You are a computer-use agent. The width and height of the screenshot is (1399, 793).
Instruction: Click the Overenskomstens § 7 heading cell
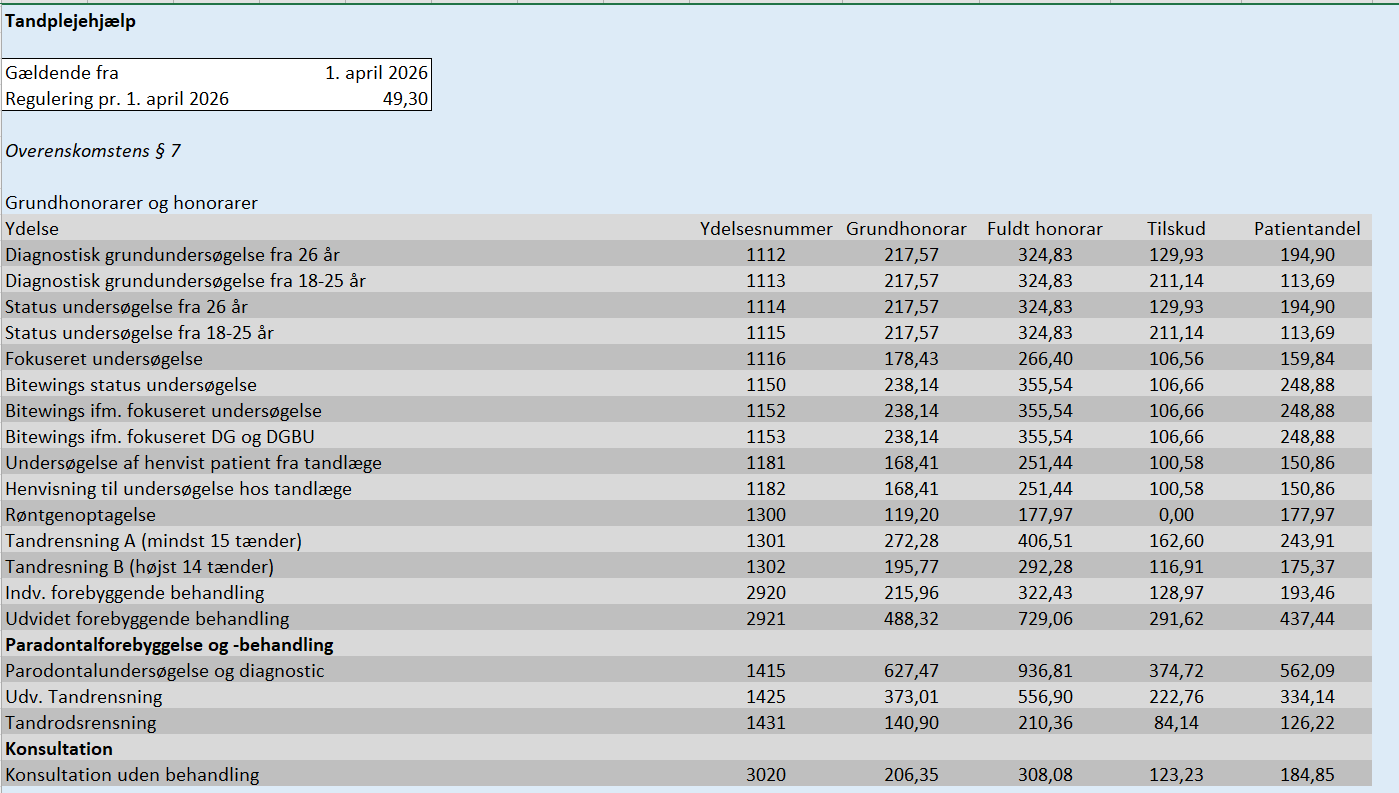(93, 151)
